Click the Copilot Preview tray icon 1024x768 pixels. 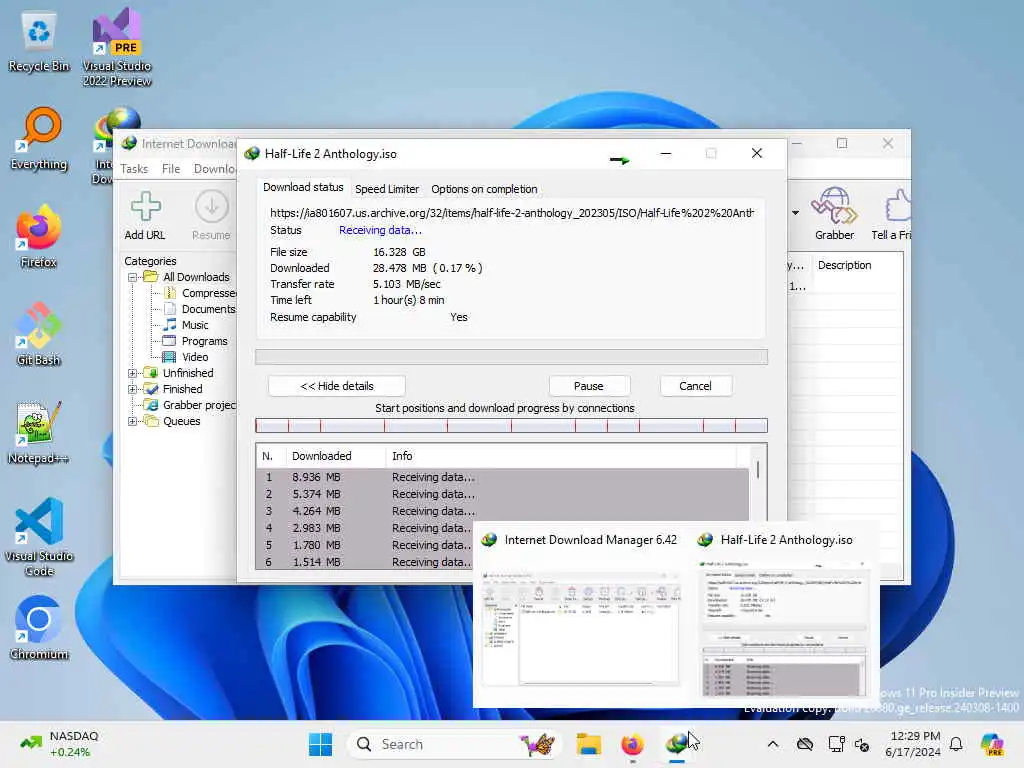(992, 744)
